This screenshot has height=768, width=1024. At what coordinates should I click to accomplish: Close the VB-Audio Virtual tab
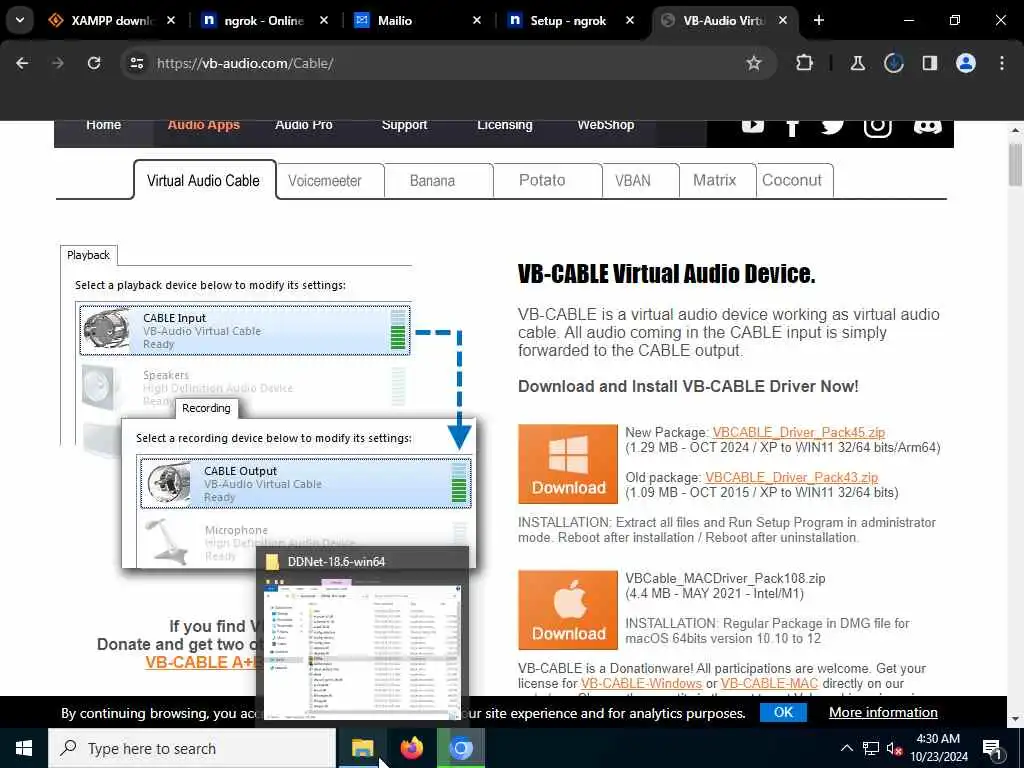[782, 20]
